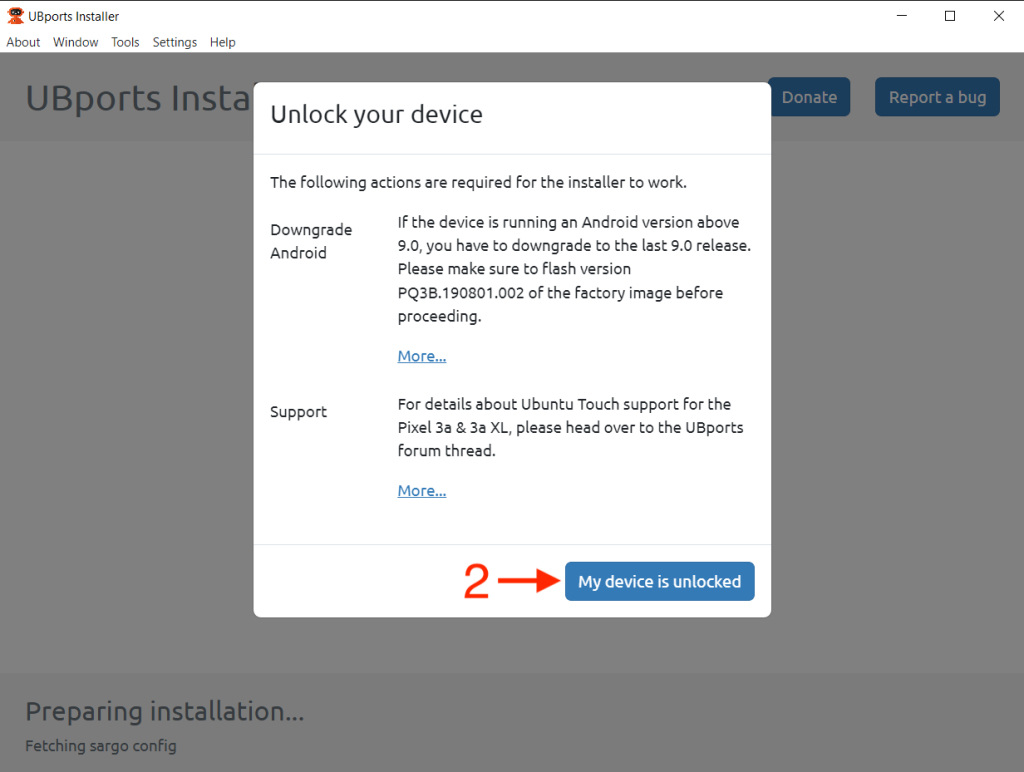Click the UBports robot icon in title bar
This screenshot has height=772, width=1024.
pyautogui.click(x=16, y=16)
